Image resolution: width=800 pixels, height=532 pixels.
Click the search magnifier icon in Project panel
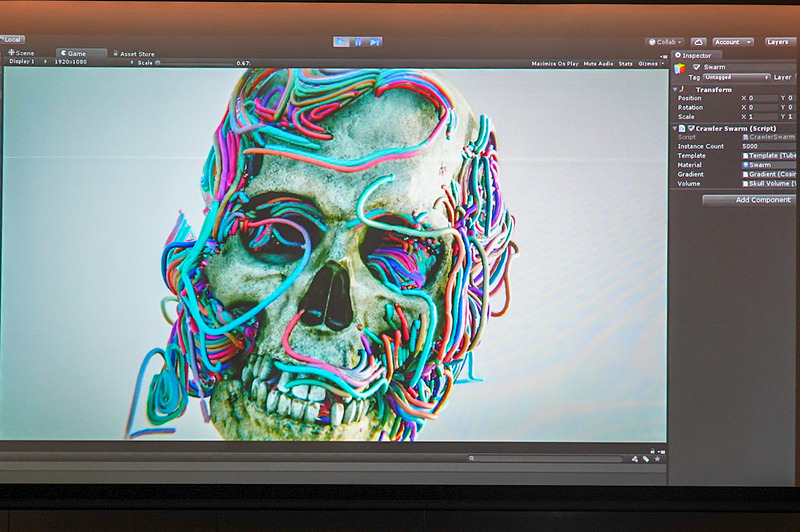tap(471, 458)
